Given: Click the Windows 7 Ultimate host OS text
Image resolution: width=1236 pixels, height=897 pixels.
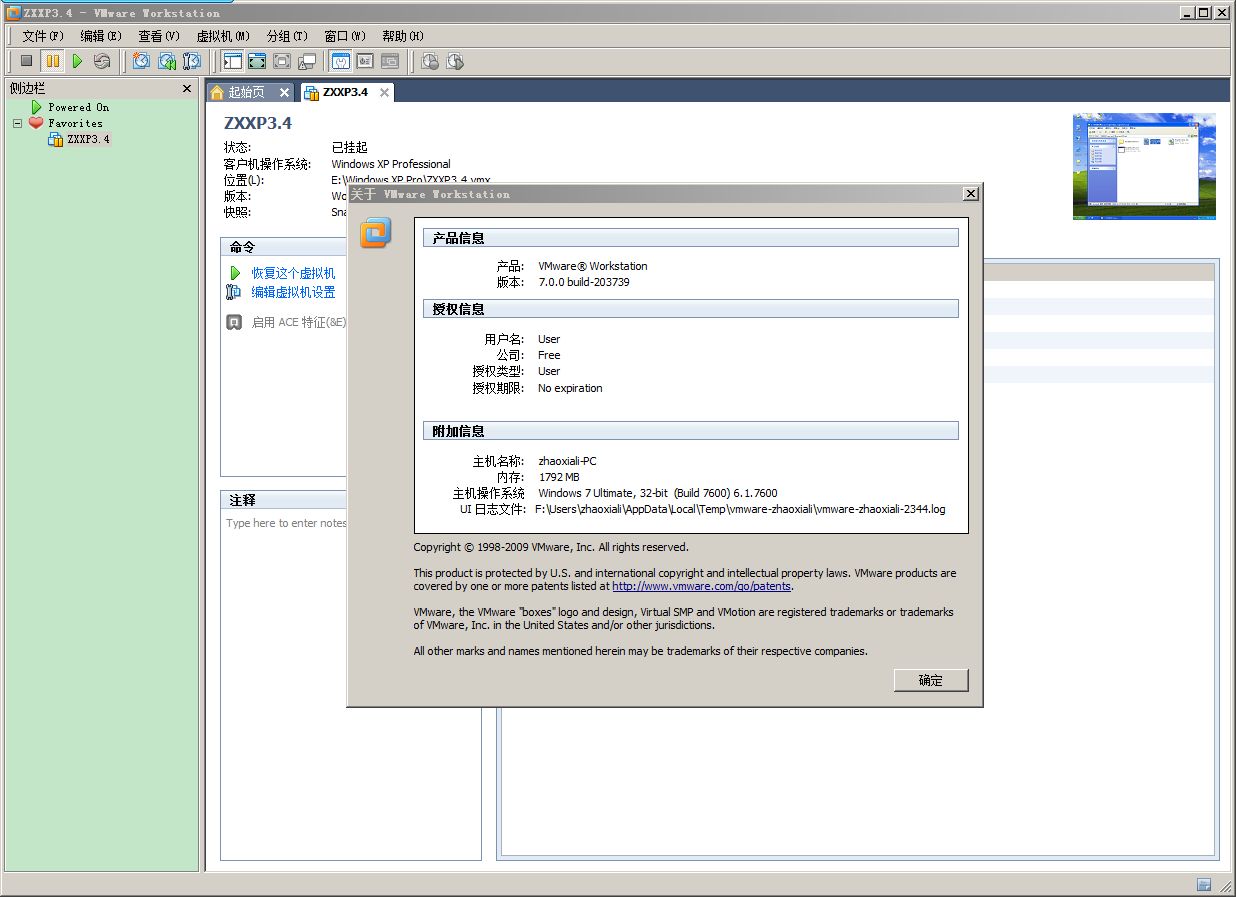Looking at the screenshot, I should (658, 493).
